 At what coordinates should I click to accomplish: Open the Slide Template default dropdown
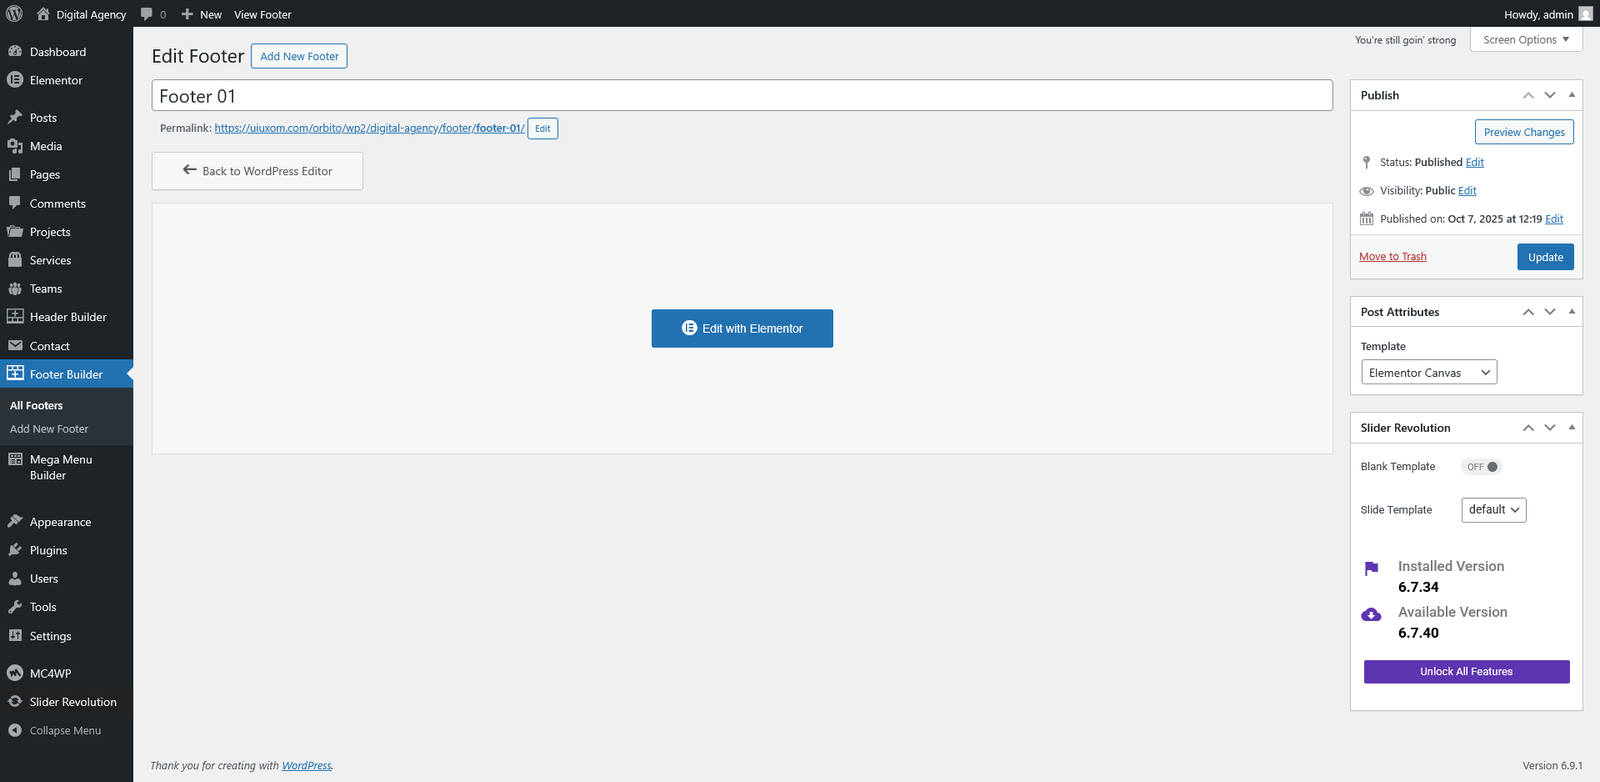tap(1493, 510)
